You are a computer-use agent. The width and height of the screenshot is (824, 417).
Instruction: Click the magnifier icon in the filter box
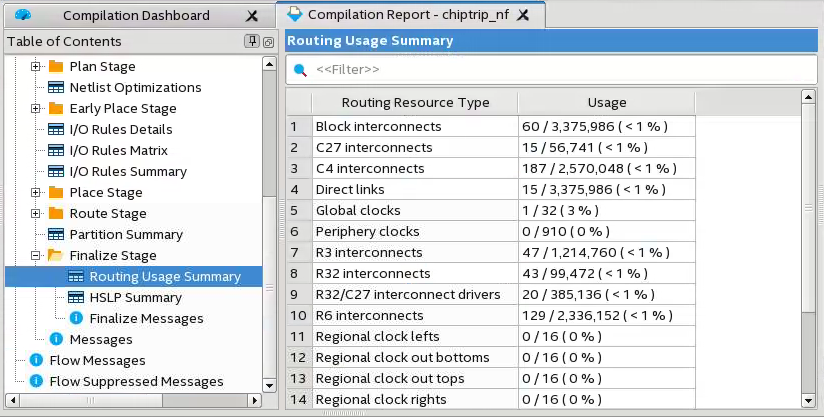point(300,70)
